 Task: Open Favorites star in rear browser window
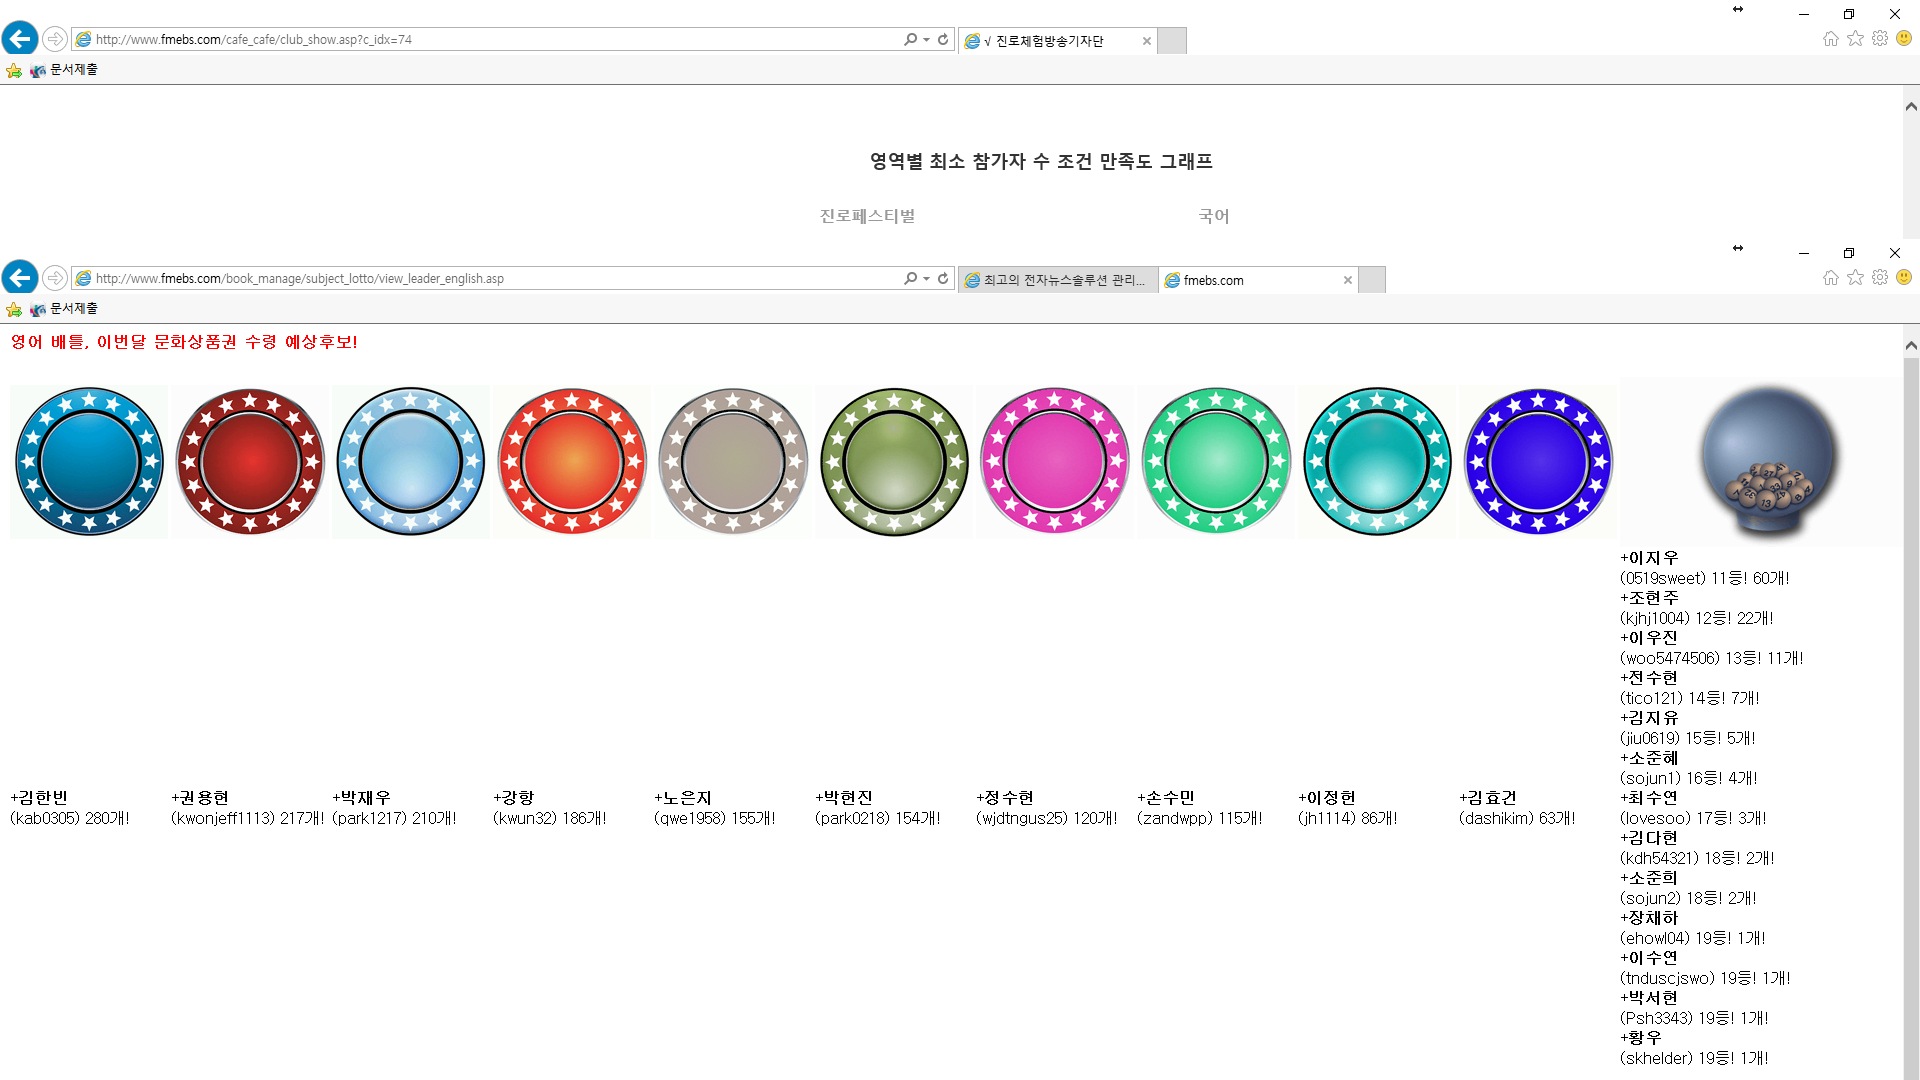[x=1856, y=38]
